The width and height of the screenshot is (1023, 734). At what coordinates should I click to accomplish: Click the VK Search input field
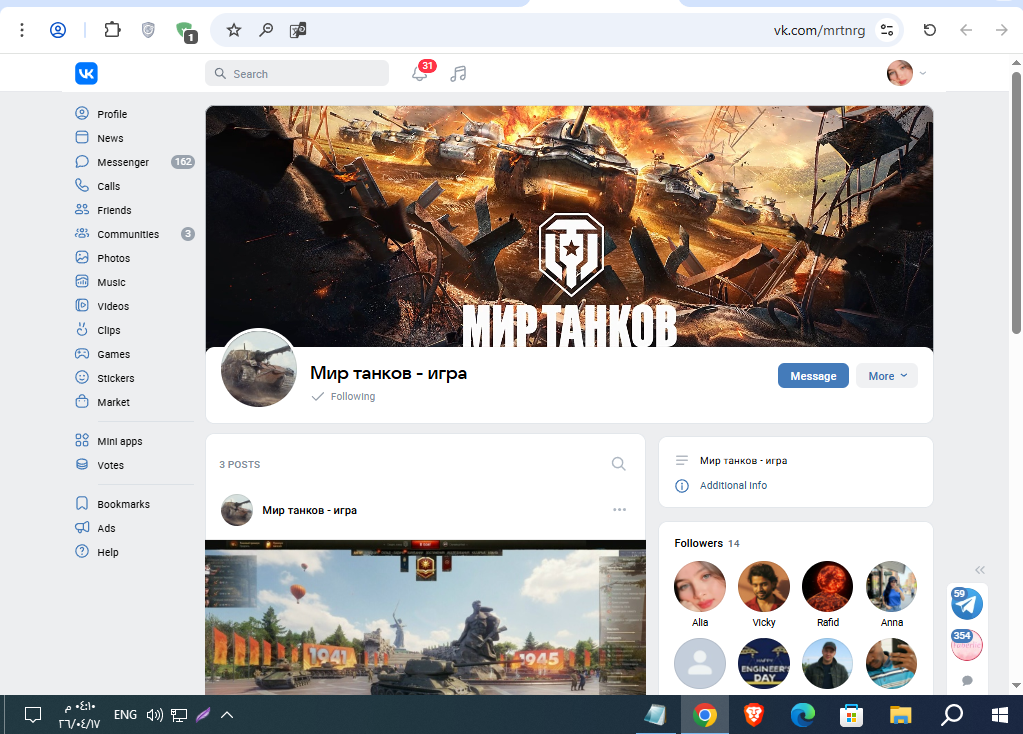(x=297, y=74)
